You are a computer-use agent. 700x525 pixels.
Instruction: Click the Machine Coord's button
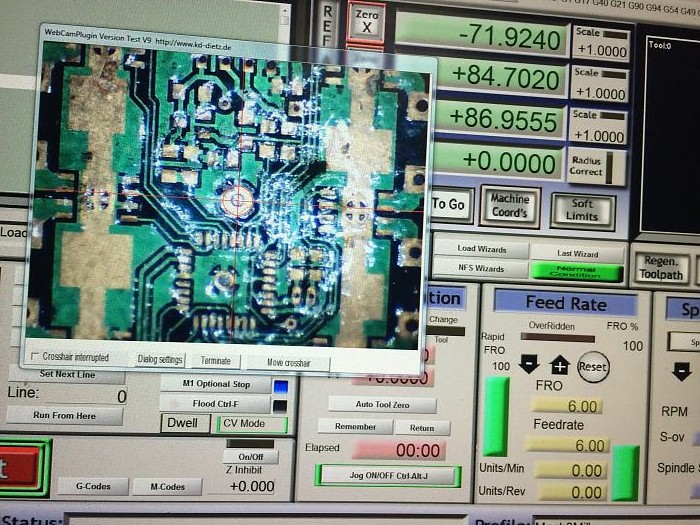[509, 205]
